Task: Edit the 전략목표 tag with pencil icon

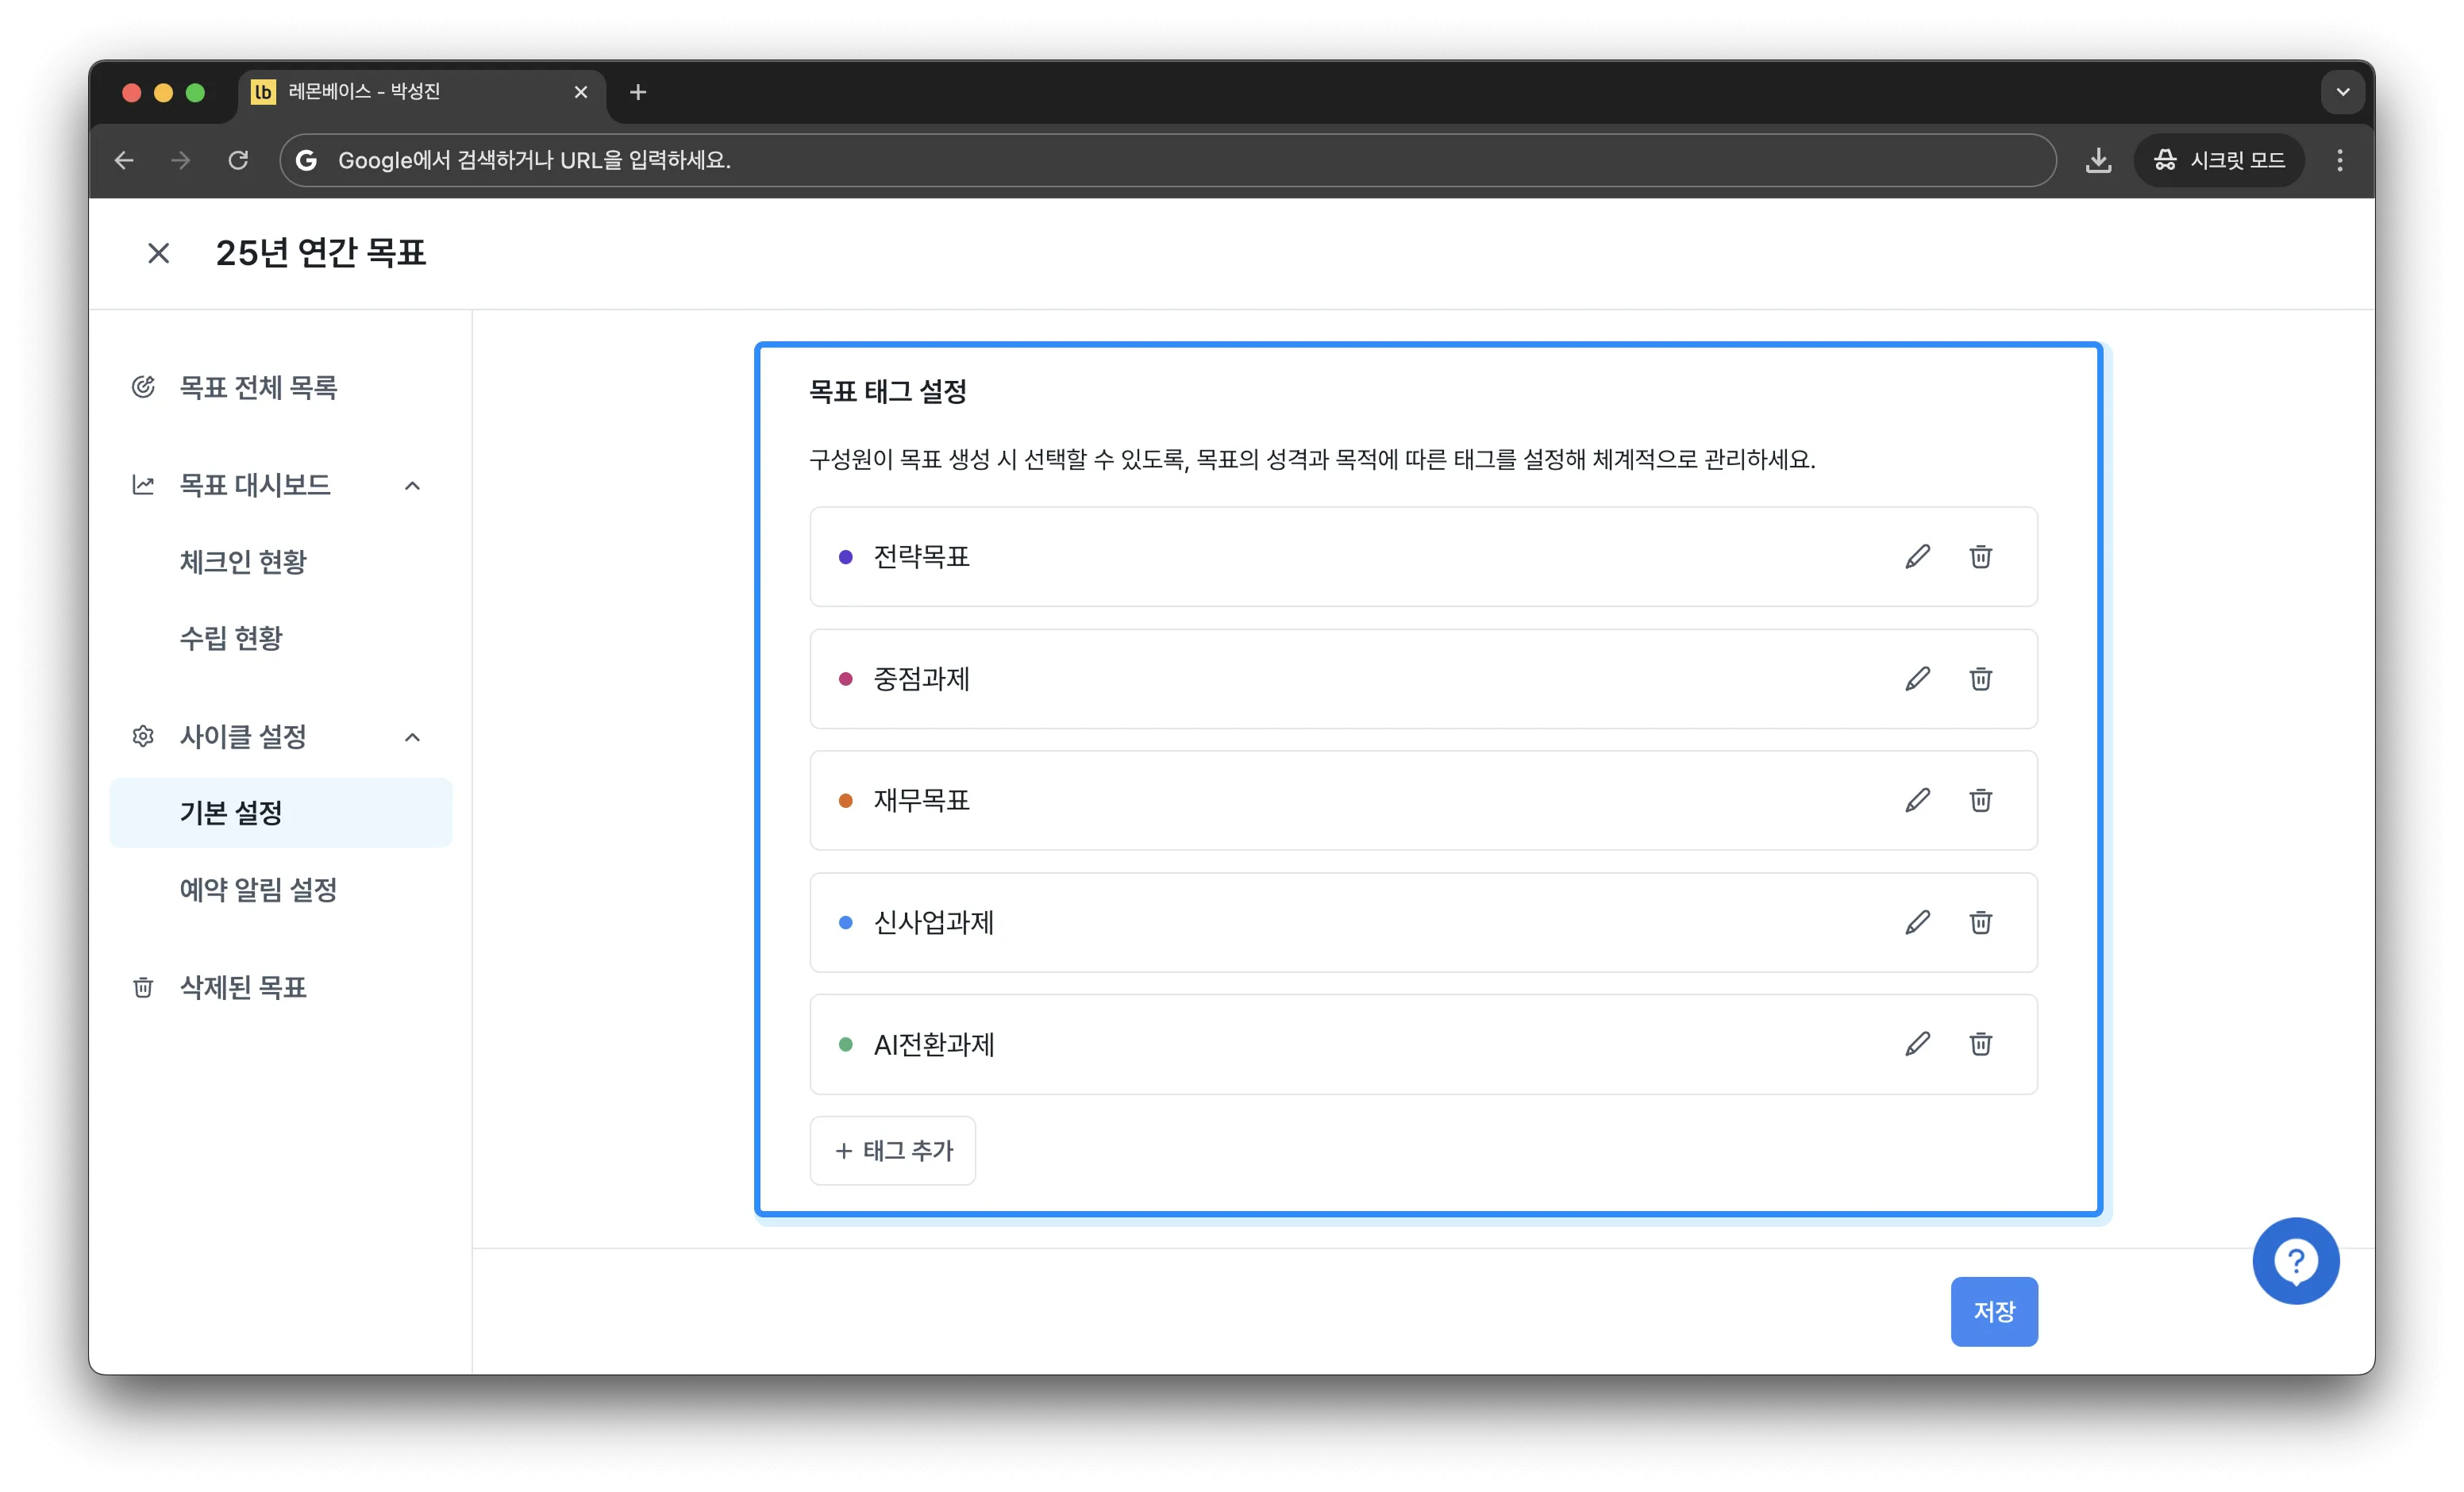Action: pyautogui.click(x=1917, y=557)
